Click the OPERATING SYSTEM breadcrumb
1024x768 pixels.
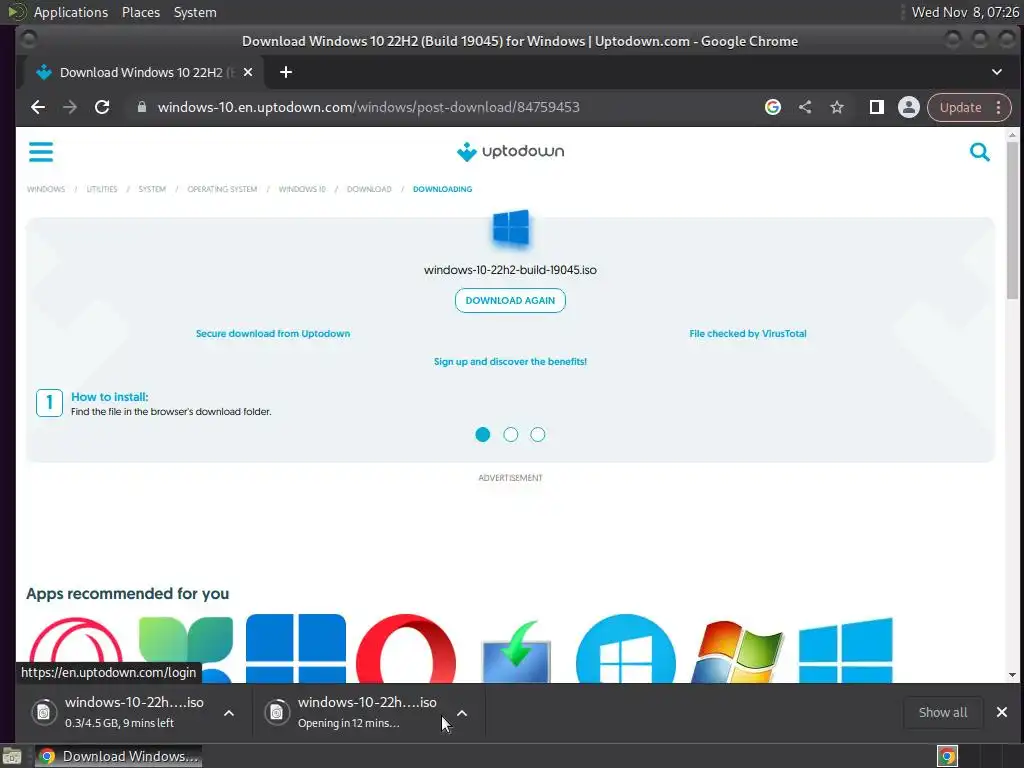click(x=222, y=189)
